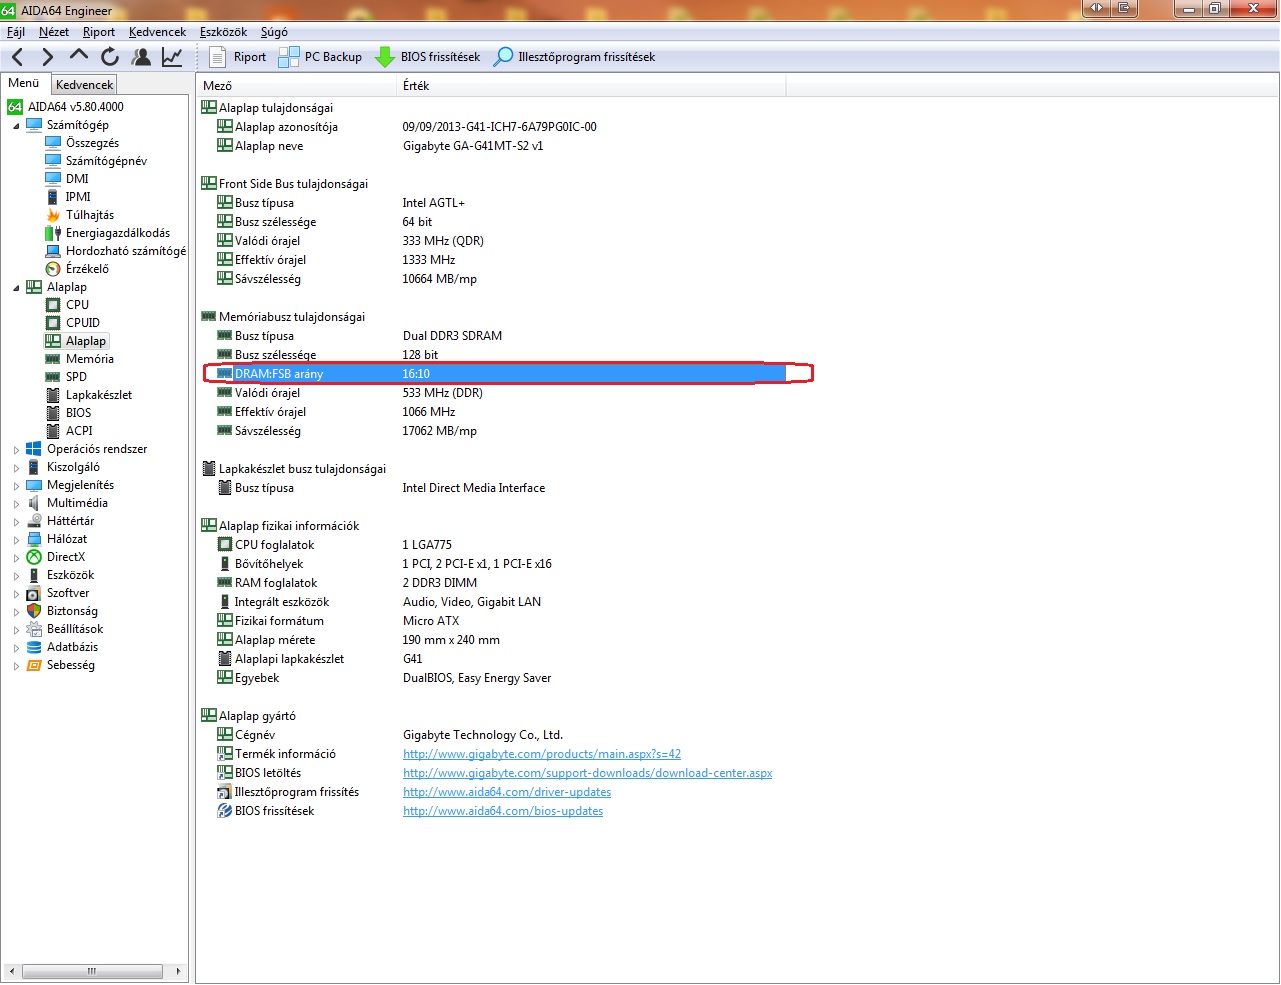Click BIOS frissítések green arrow button
1281x985 pixels.
coord(428,57)
